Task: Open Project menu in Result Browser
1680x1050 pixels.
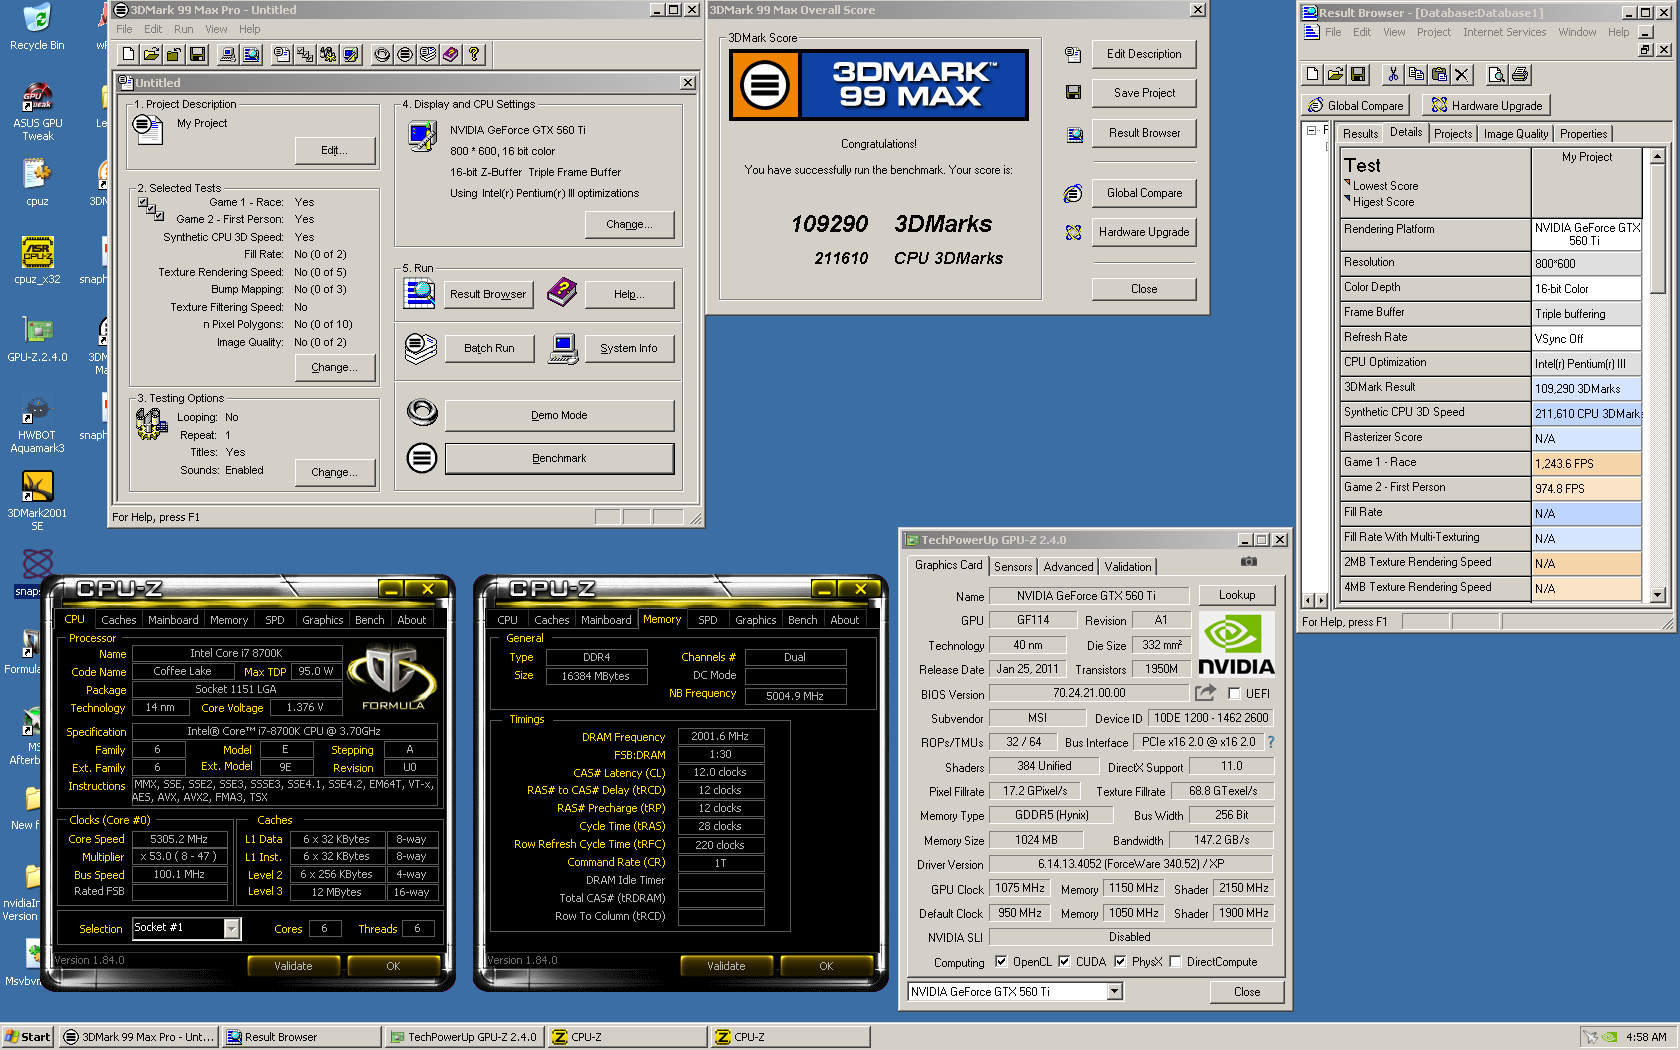Action: [x=1433, y=32]
